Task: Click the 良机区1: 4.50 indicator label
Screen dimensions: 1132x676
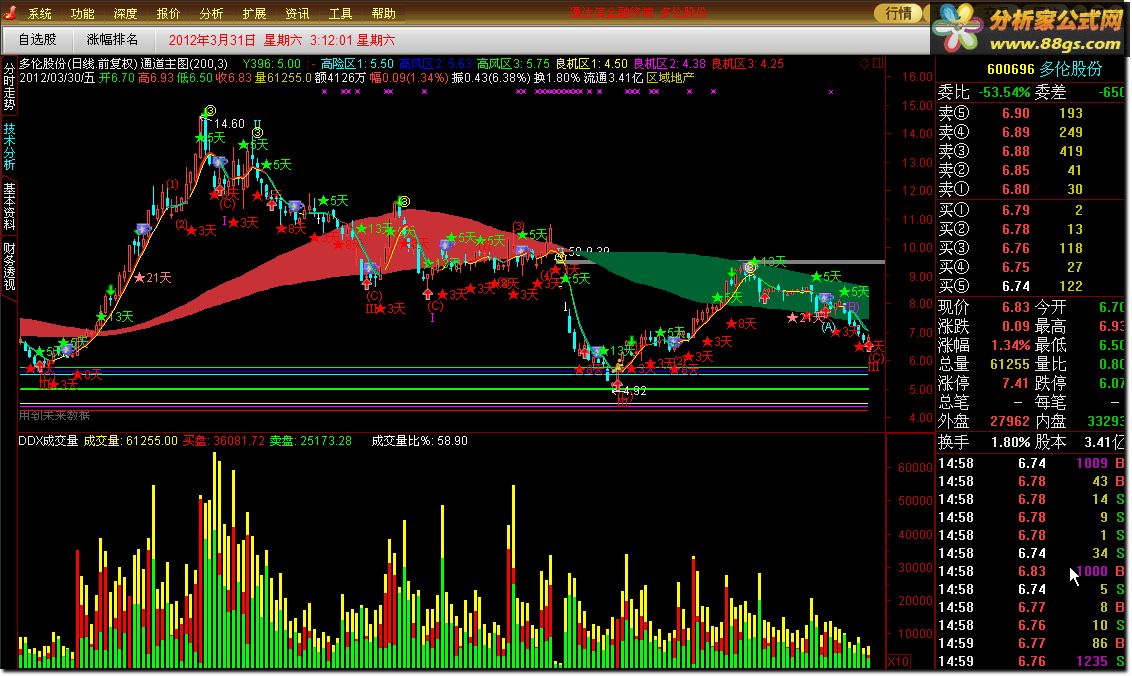Action: click(x=591, y=64)
